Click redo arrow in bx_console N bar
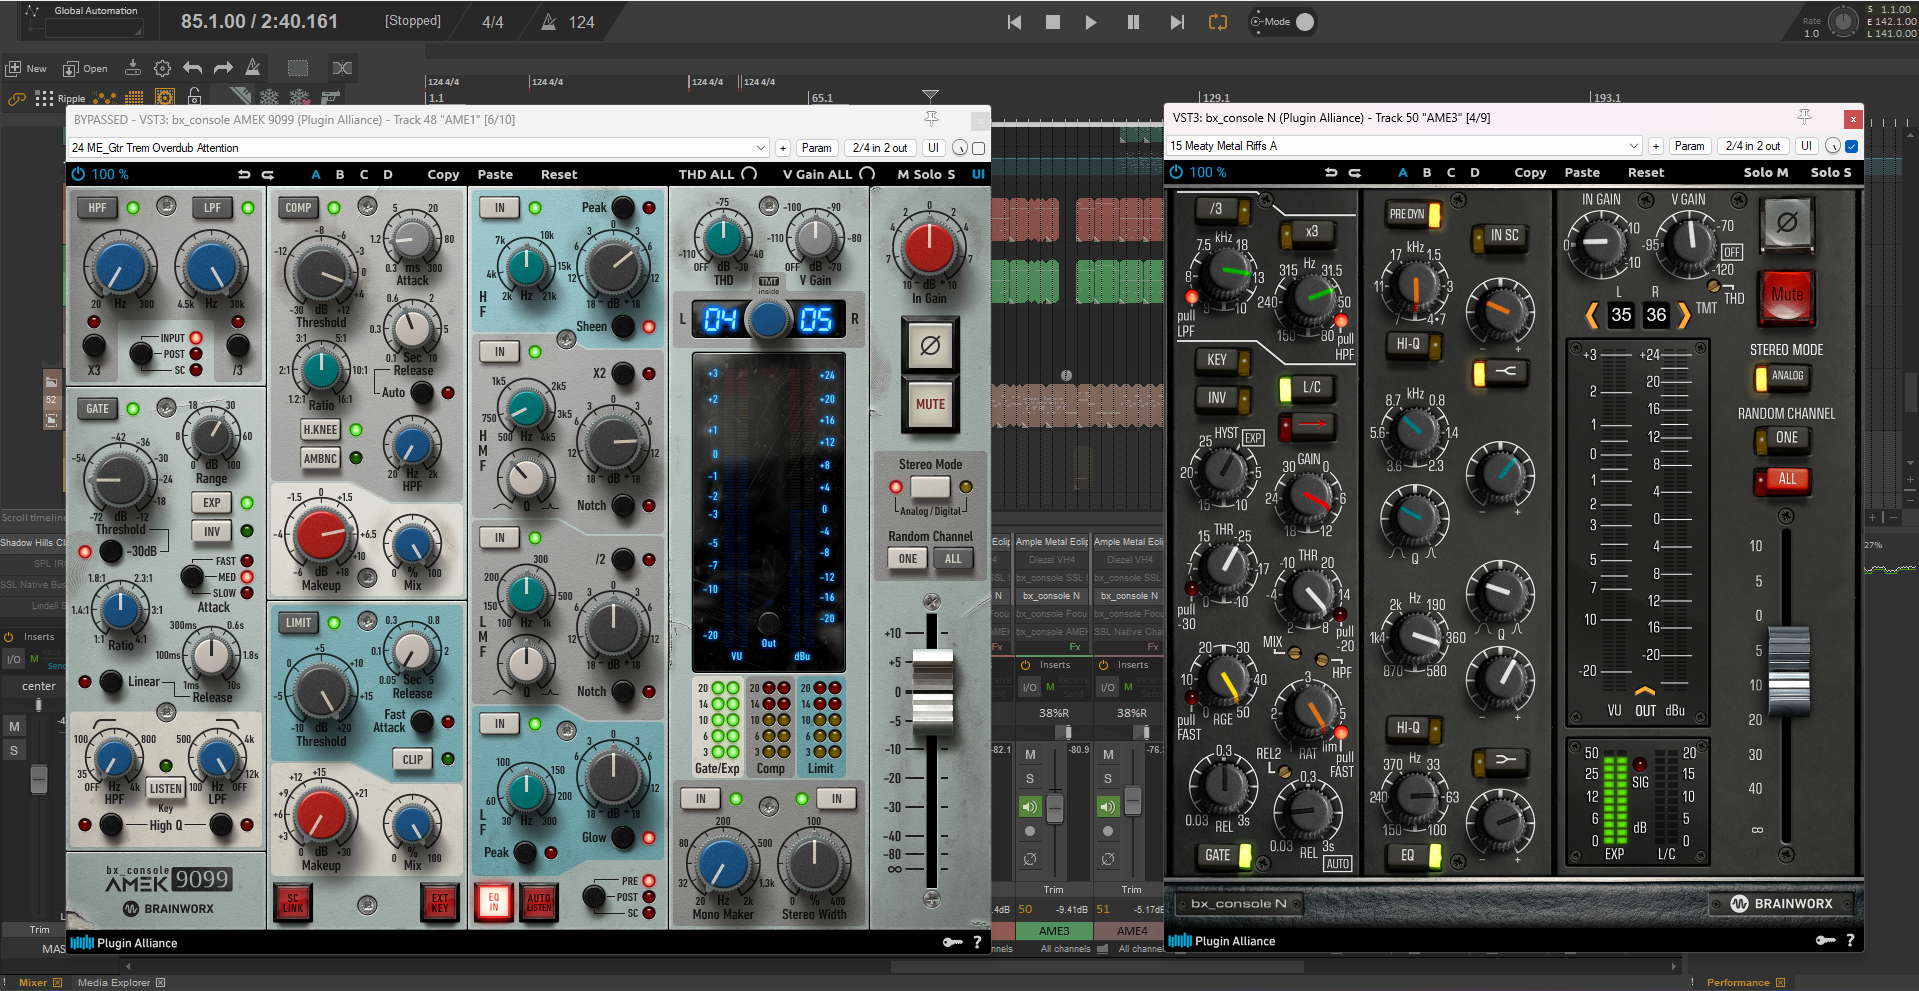 (1355, 172)
